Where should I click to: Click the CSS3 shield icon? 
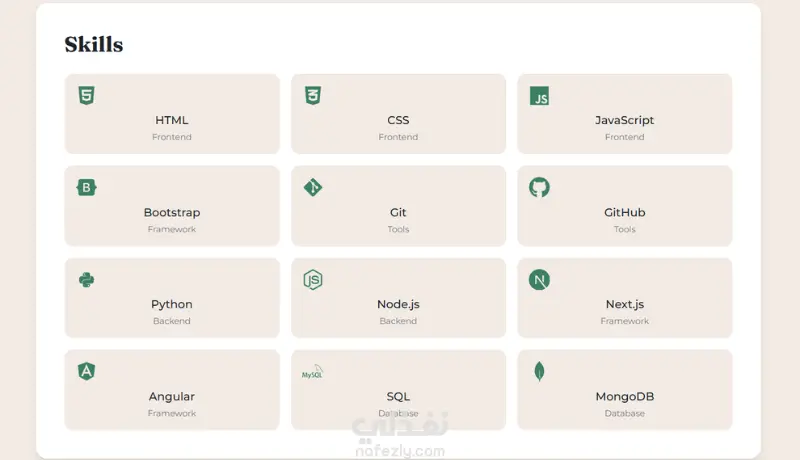pos(313,95)
